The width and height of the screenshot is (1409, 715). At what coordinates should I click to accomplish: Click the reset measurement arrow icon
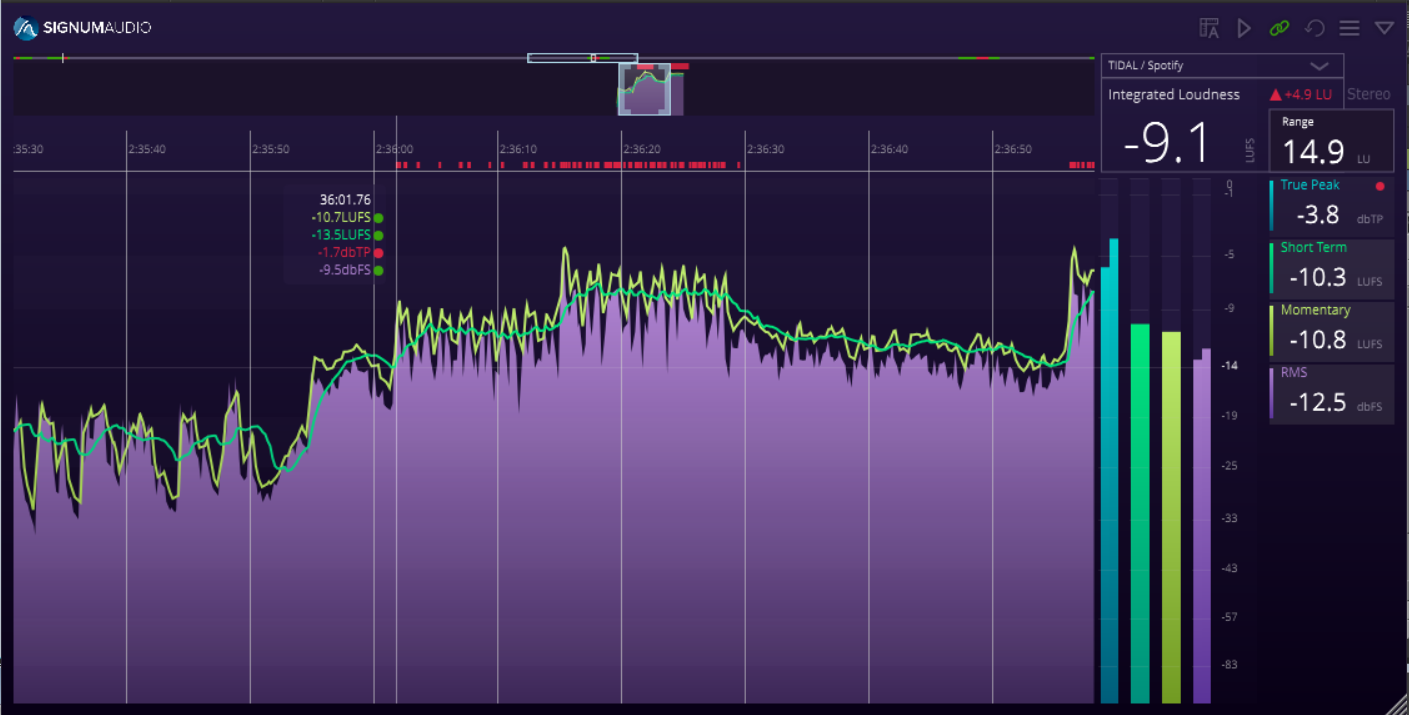[x=1314, y=28]
